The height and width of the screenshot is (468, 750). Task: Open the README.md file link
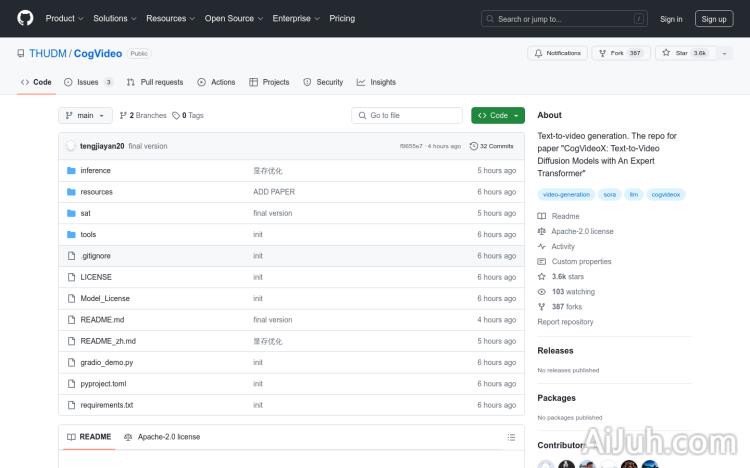[102, 320]
